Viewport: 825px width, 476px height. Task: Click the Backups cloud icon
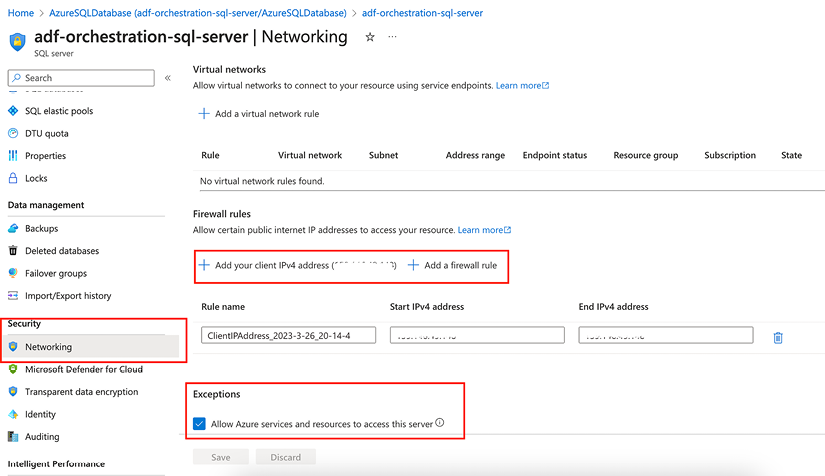pos(13,228)
